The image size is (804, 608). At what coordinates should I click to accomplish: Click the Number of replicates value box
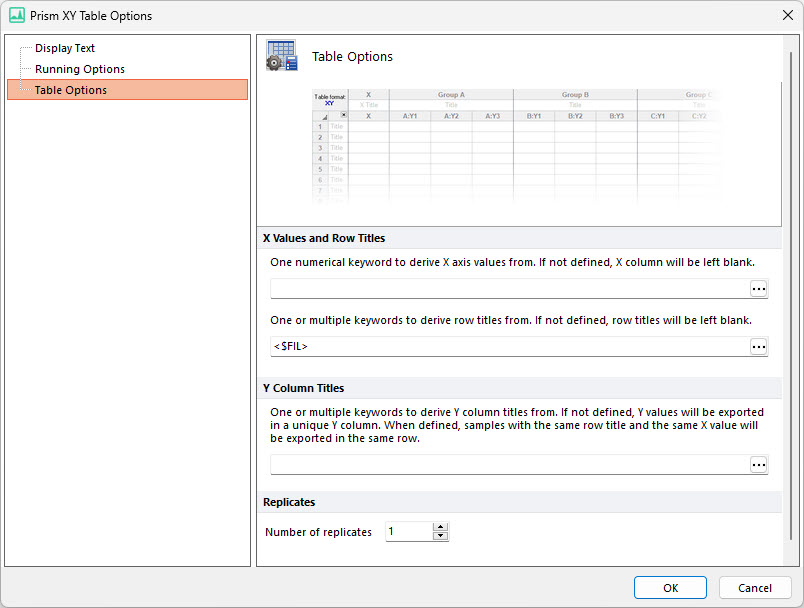pyautogui.click(x=408, y=532)
